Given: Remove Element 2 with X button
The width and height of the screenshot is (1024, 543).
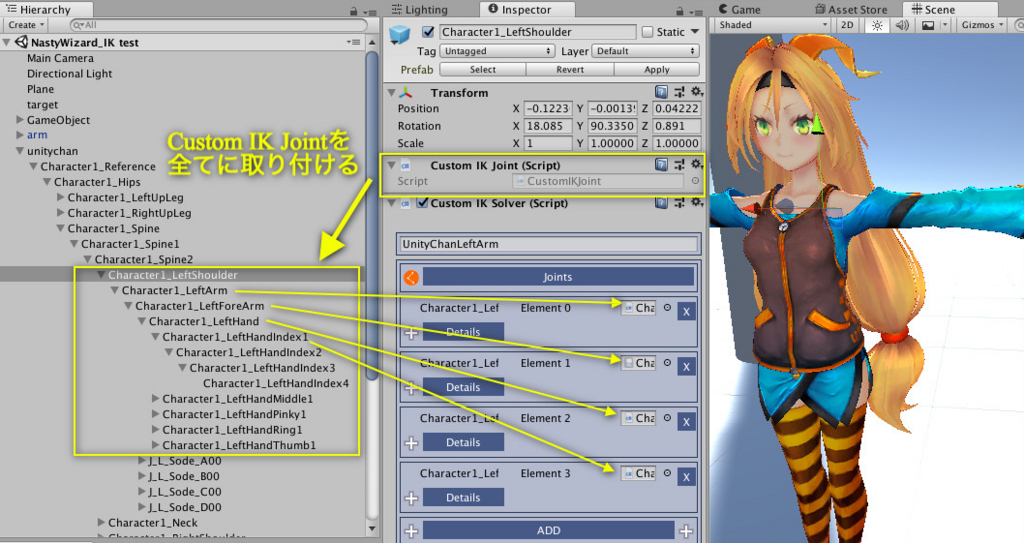Looking at the screenshot, I should 686,421.
